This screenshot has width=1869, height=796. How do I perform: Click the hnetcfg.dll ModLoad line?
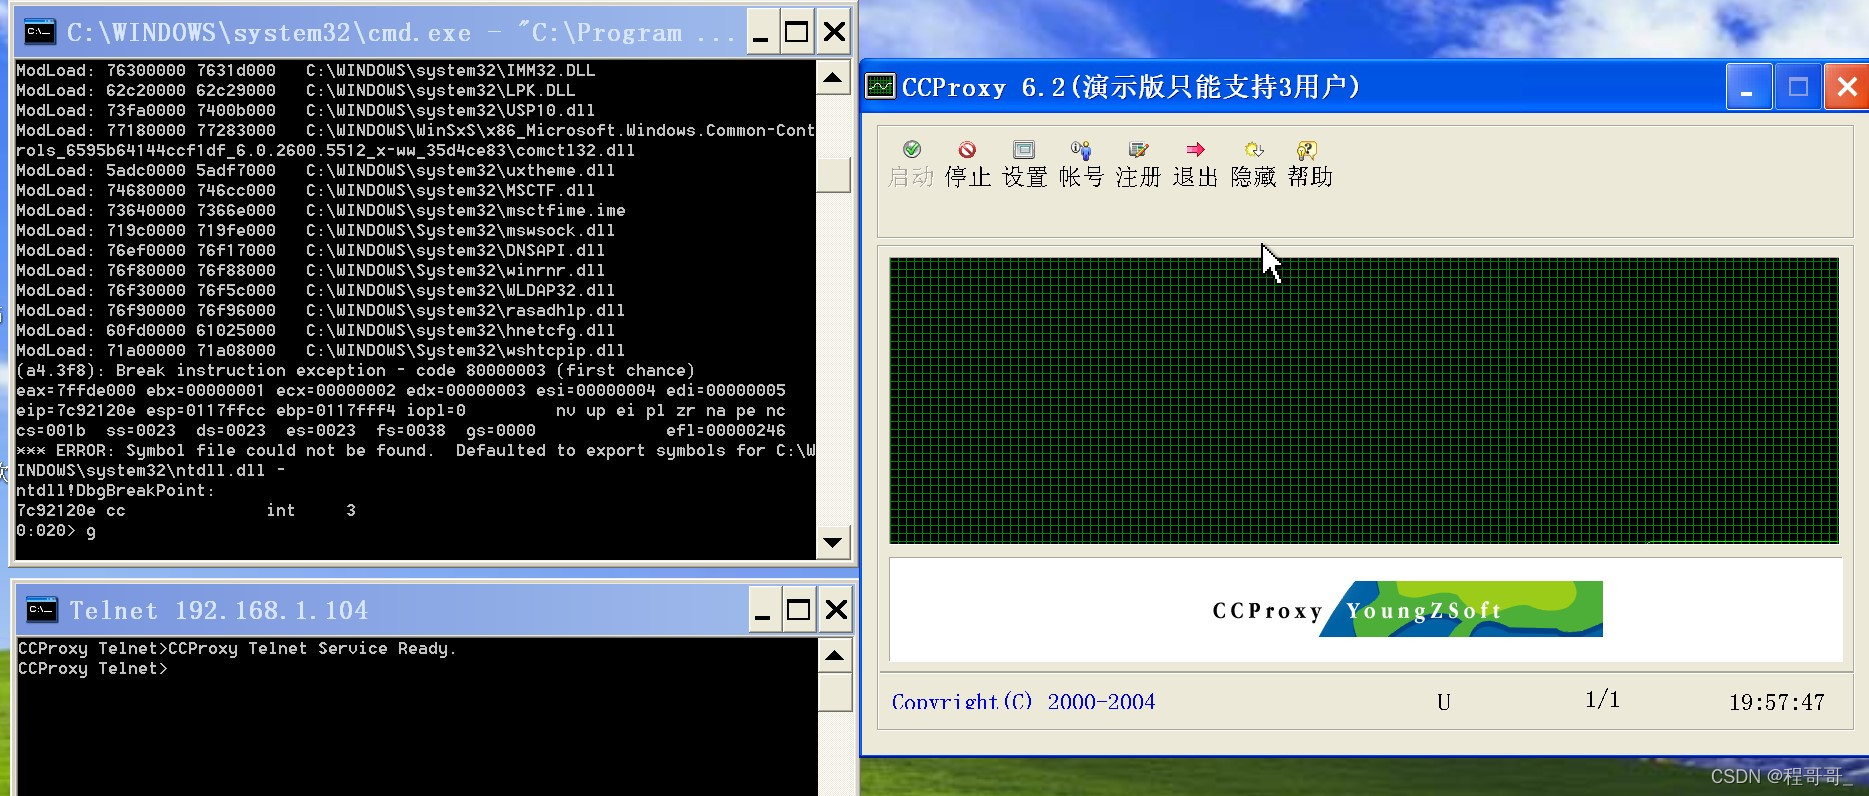[315, 331]
